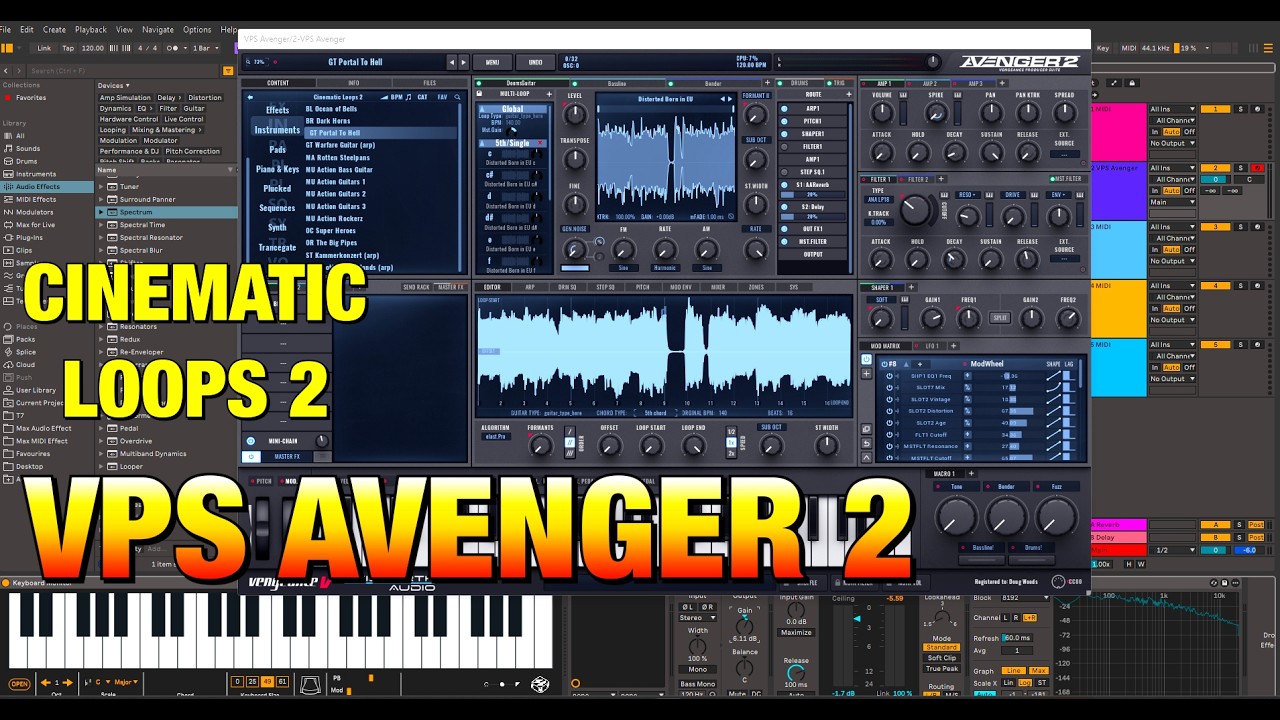
Task: Arm the 2 VPS Avenger track for recording
Action: [x=1257, y=167]
